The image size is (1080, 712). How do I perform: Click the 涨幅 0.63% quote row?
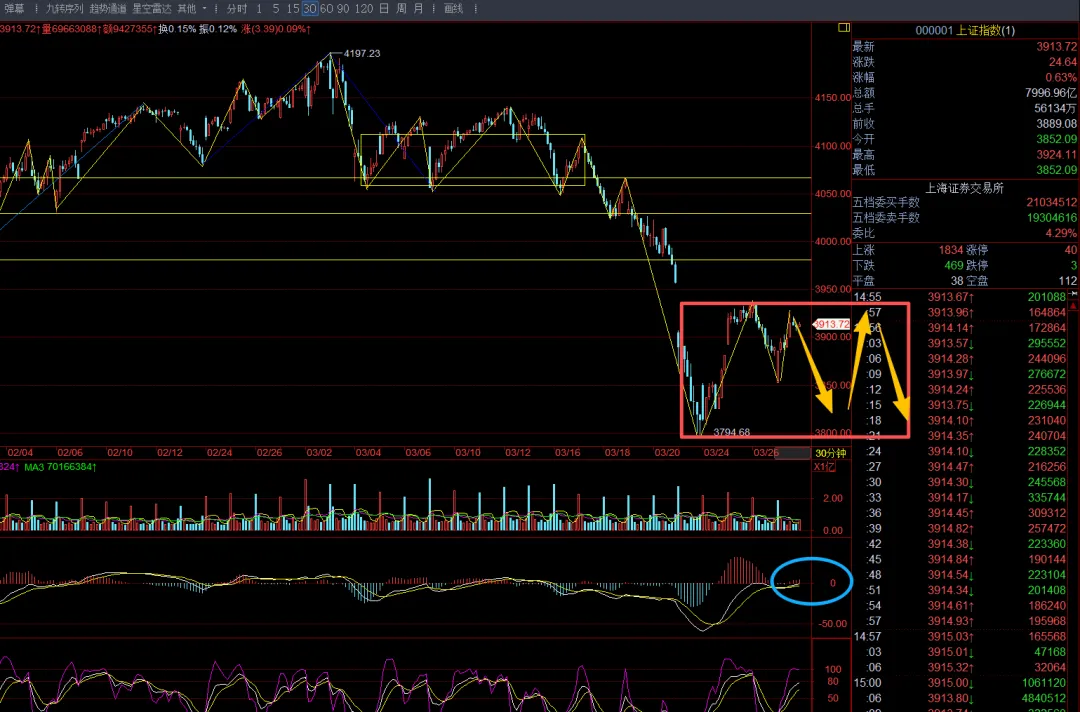[964, 77]
